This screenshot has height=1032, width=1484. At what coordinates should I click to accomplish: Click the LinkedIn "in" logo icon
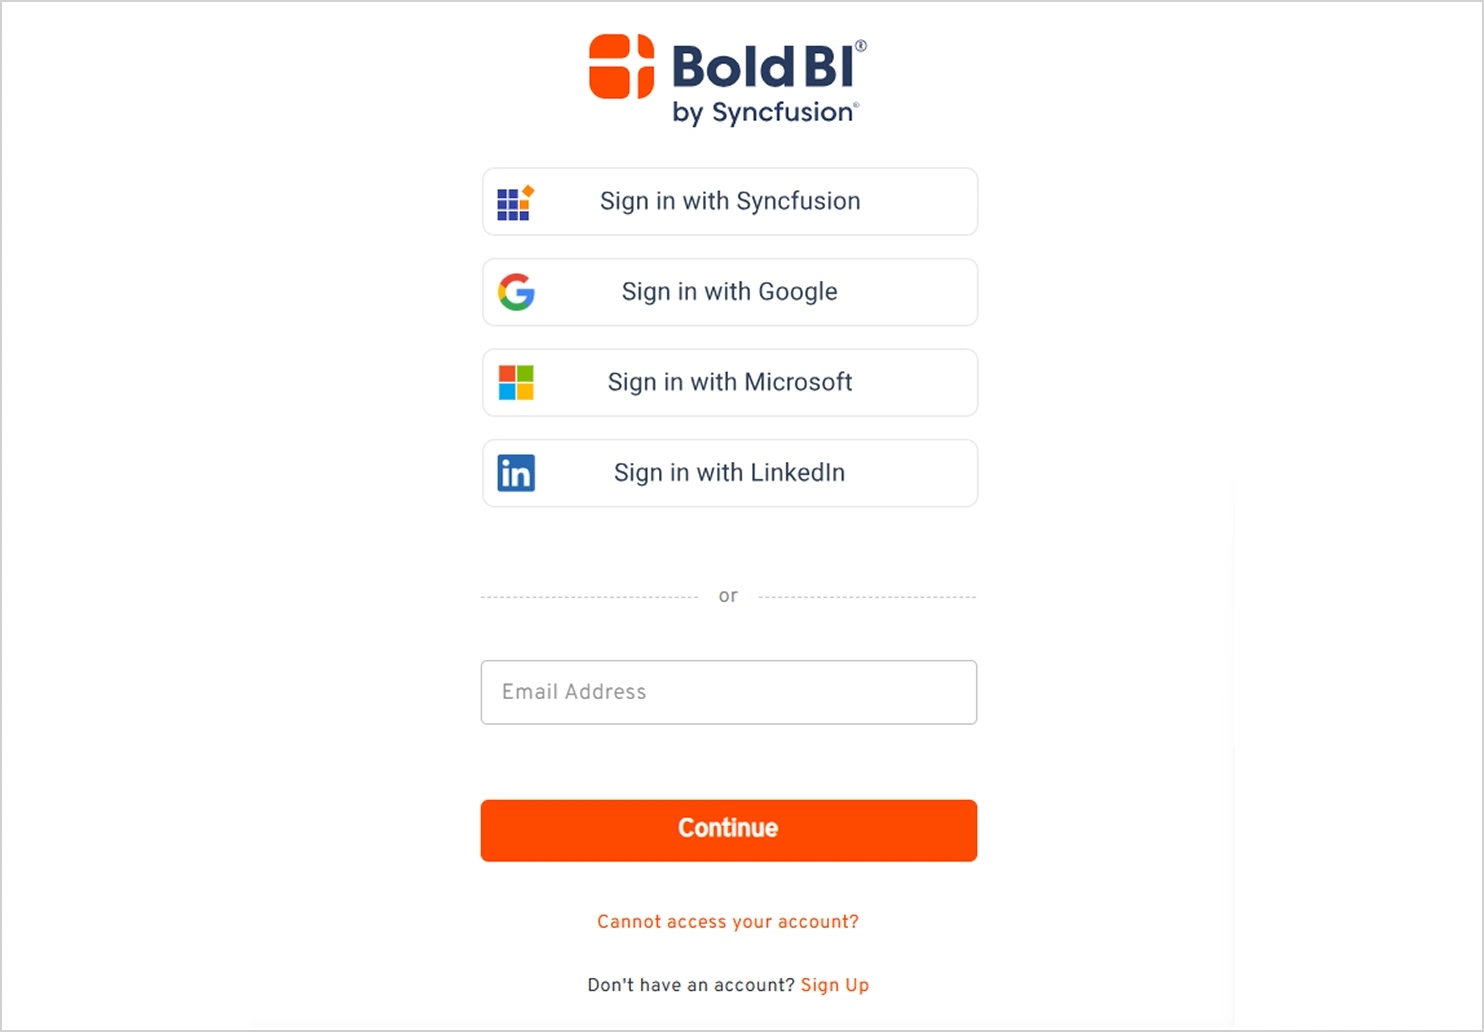coord(516,473)
